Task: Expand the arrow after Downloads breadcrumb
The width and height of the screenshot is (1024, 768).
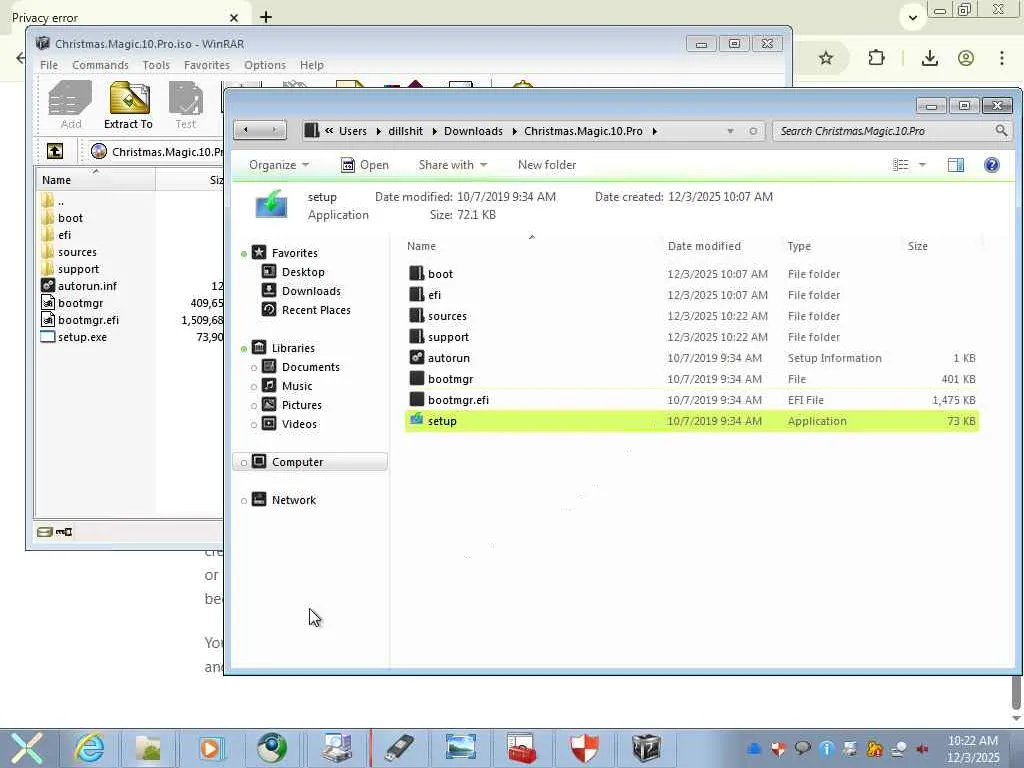Action: (x=514, y=131)
